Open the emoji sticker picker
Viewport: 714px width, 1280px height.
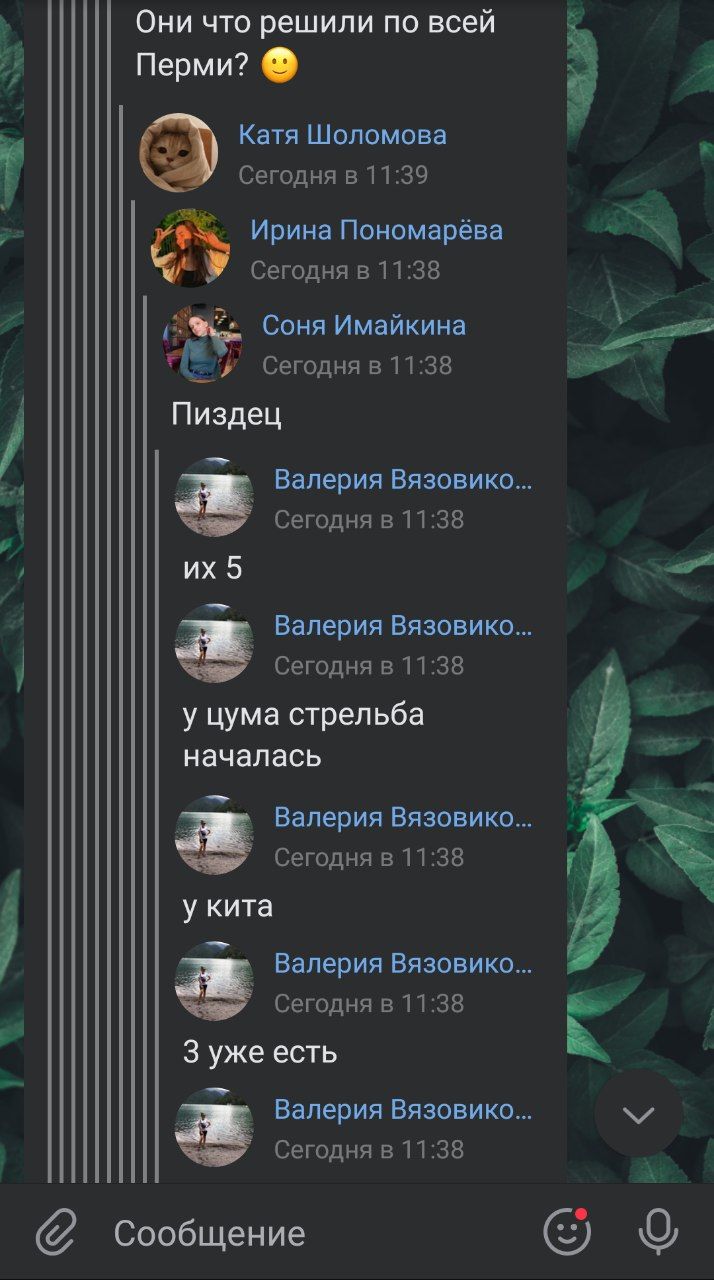point(567,1232)
